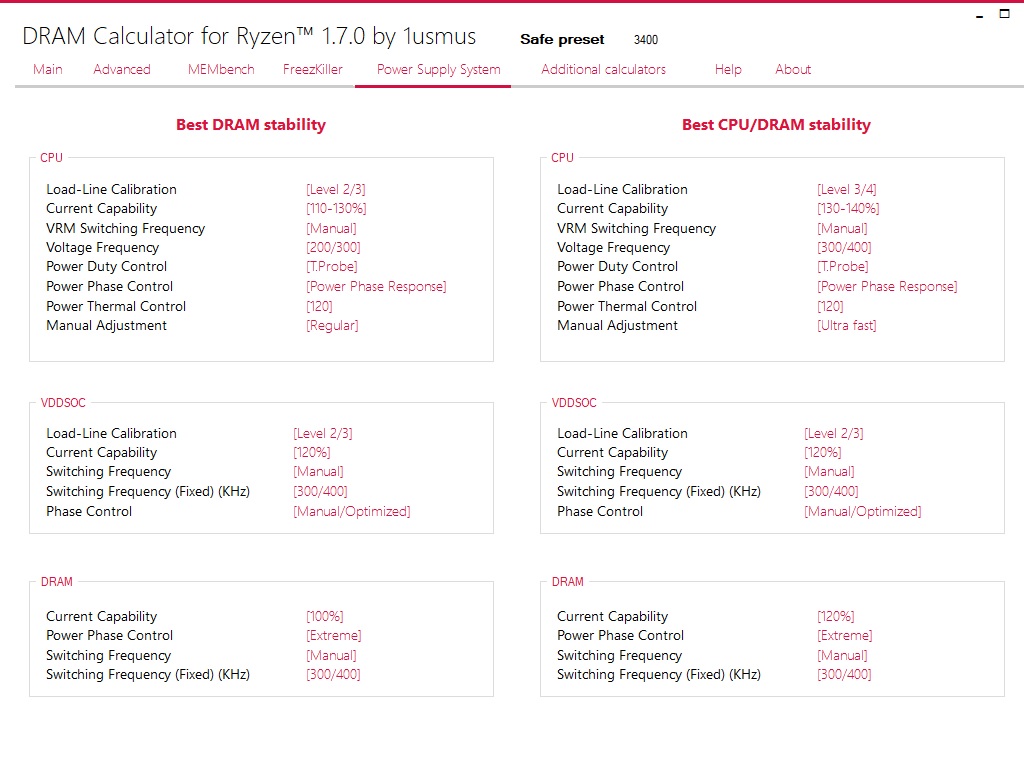Click right CPU [T.Probe] value
Viewport: 1024px width, 764px height.
pyautogui.click(x=842, y=266)
